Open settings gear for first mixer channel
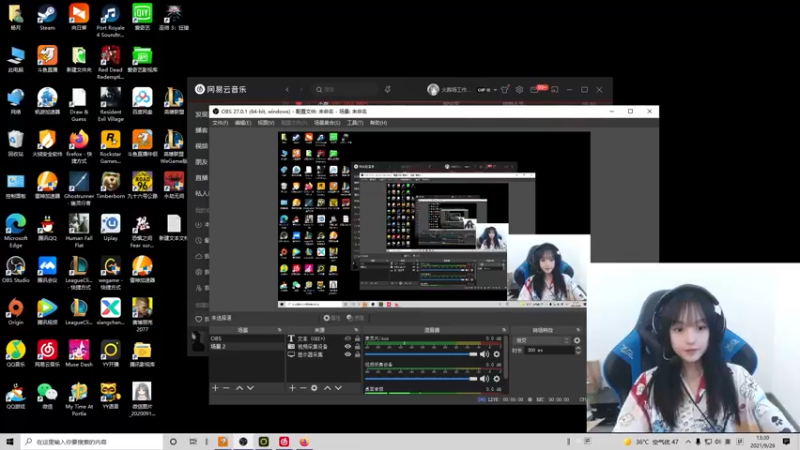The height and width of the screenshot is (450, 800). pyautogui.click(x=496, y=354)
